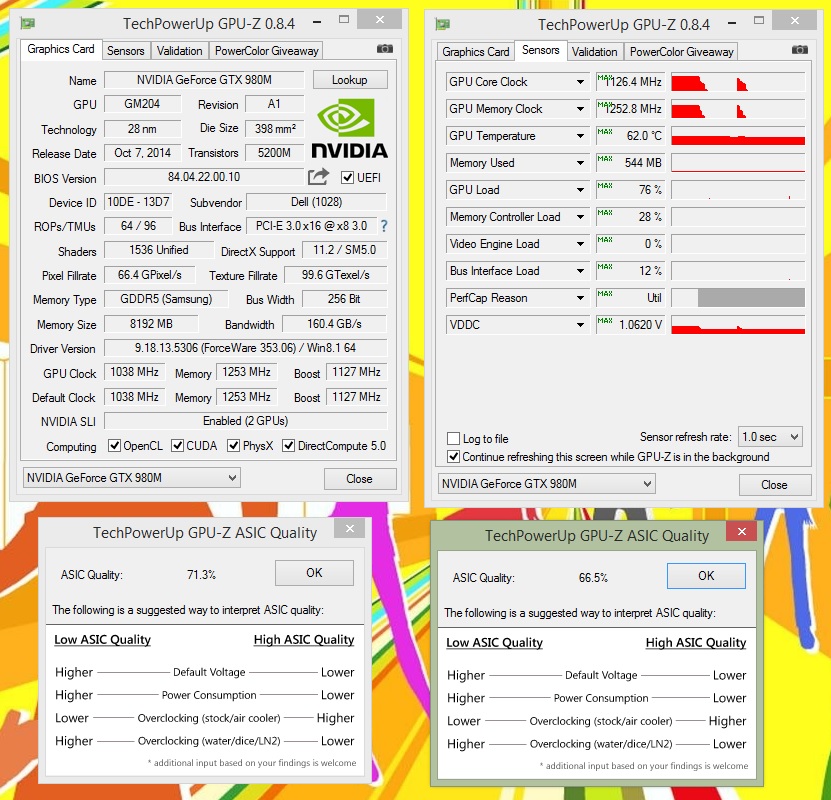Image resolution: width=831 pixels, height=800 pixels.
Task: Switch to Sensors tab in left window
Action: pos(126,51)
